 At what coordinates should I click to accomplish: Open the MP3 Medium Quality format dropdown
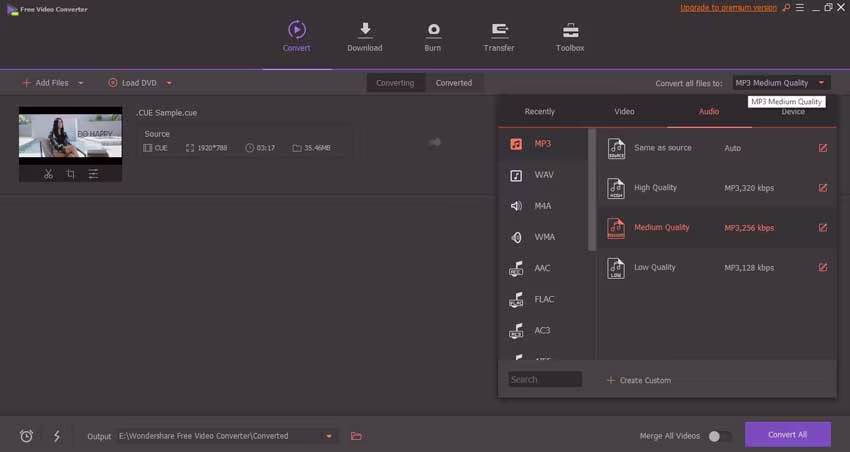(781, 83)
